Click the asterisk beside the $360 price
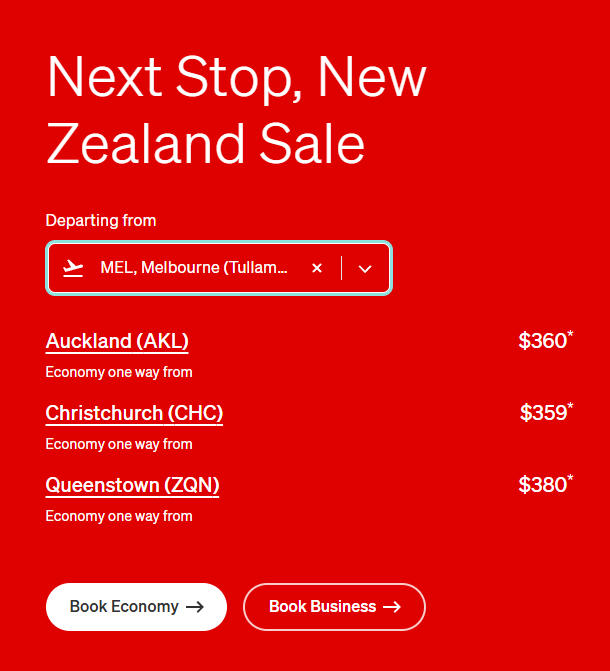 [571, 334]
